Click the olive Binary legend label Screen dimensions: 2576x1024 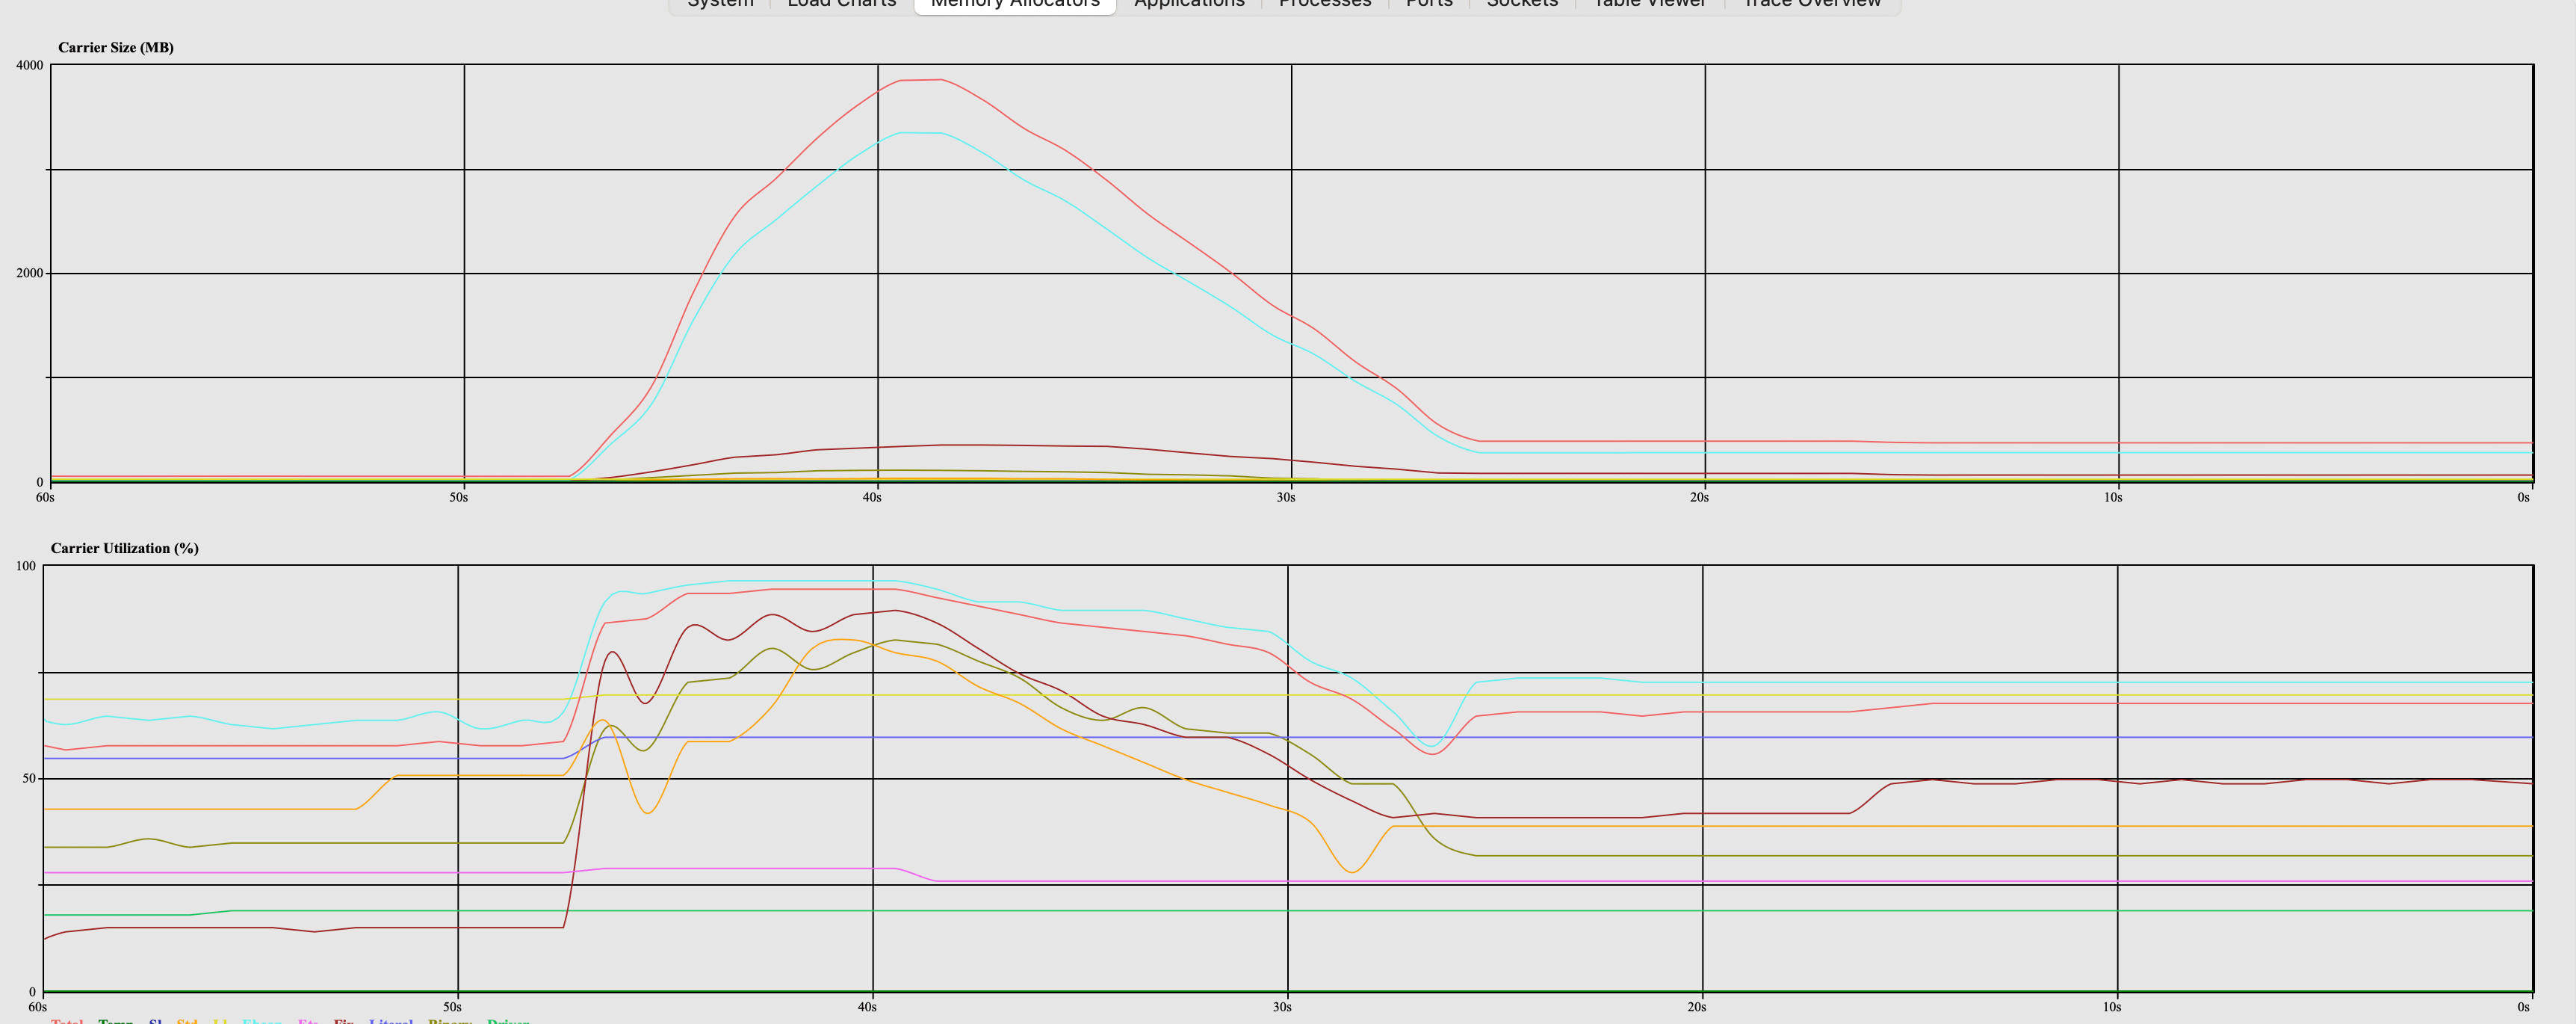449,1021
